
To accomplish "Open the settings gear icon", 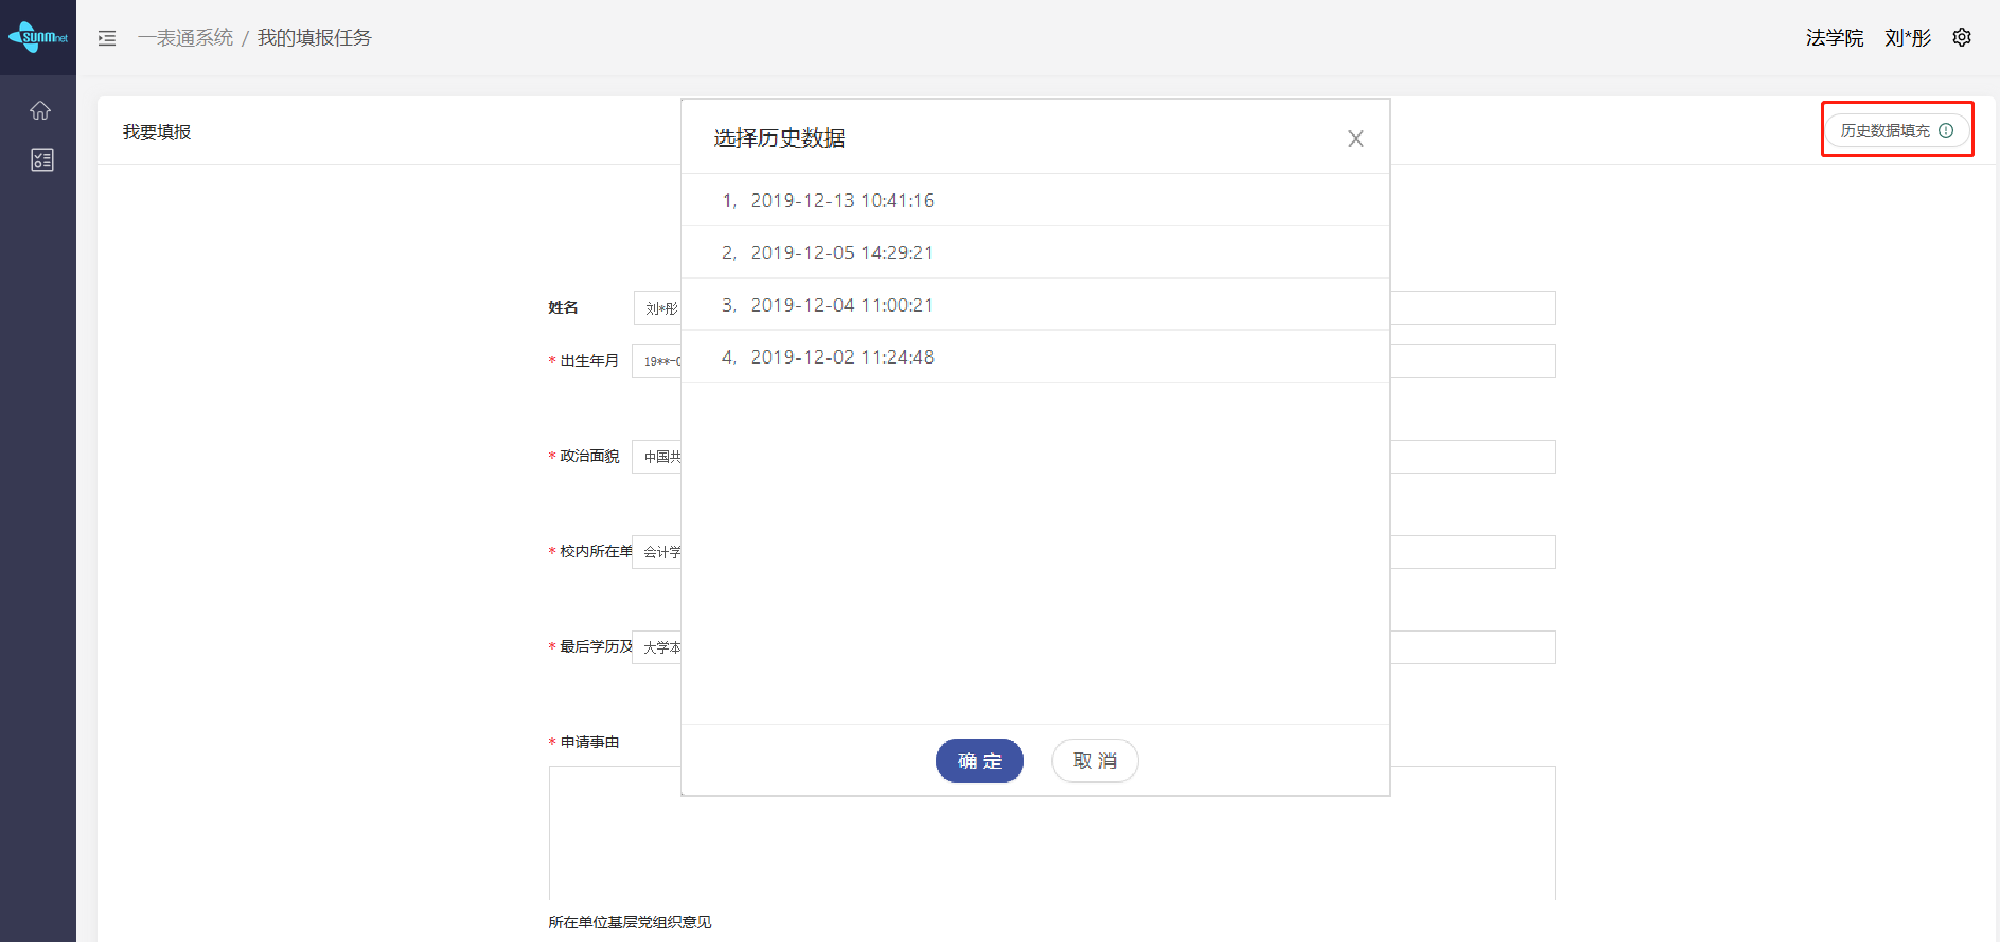I will [1961, 38].
